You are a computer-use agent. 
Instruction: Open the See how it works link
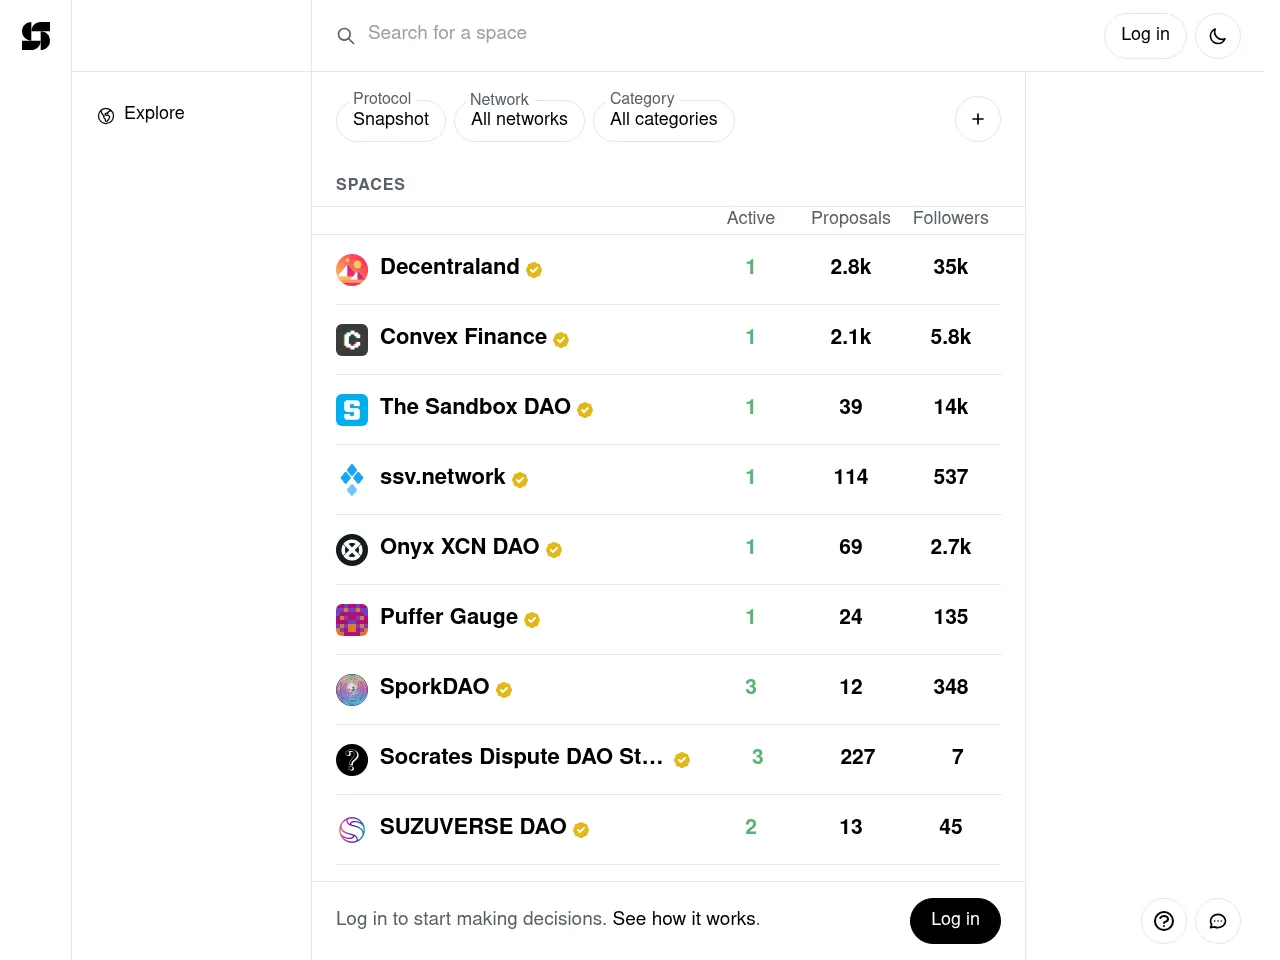pos(685,919)
